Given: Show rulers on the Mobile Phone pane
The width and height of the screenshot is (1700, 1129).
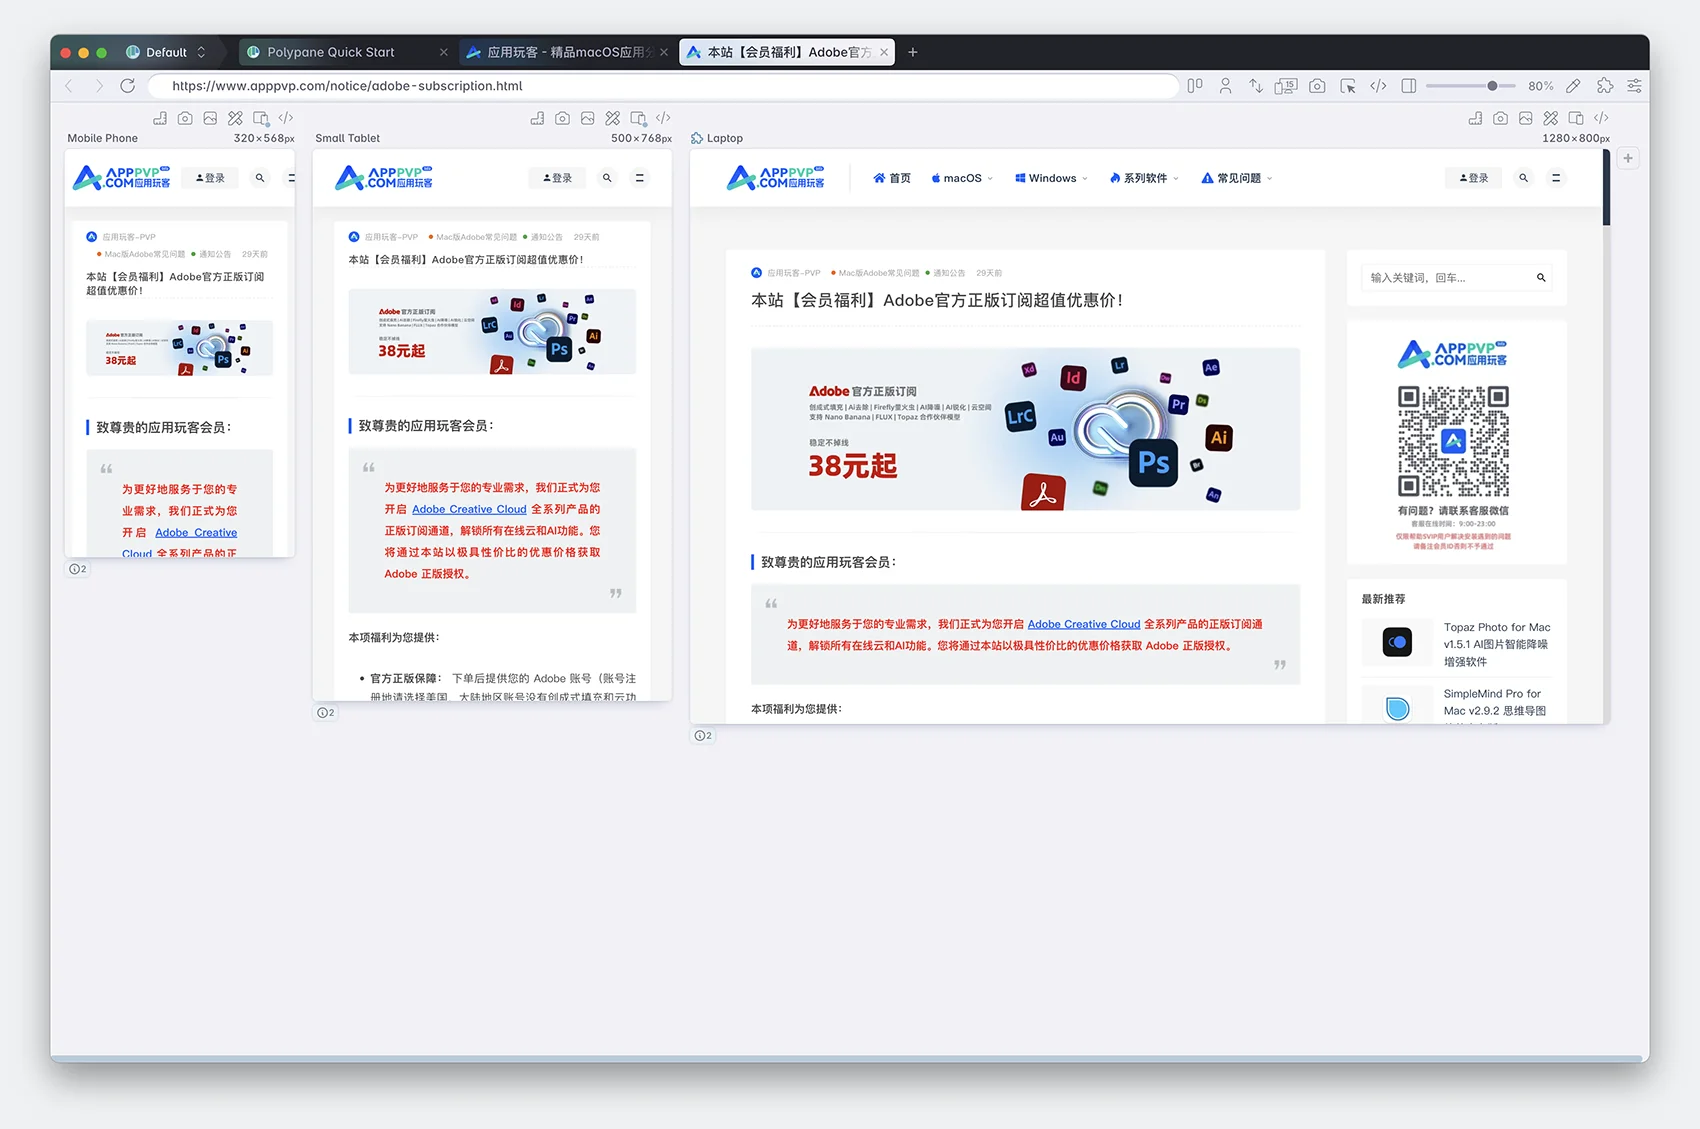Looking at the screenshot, I should [160, 118].
